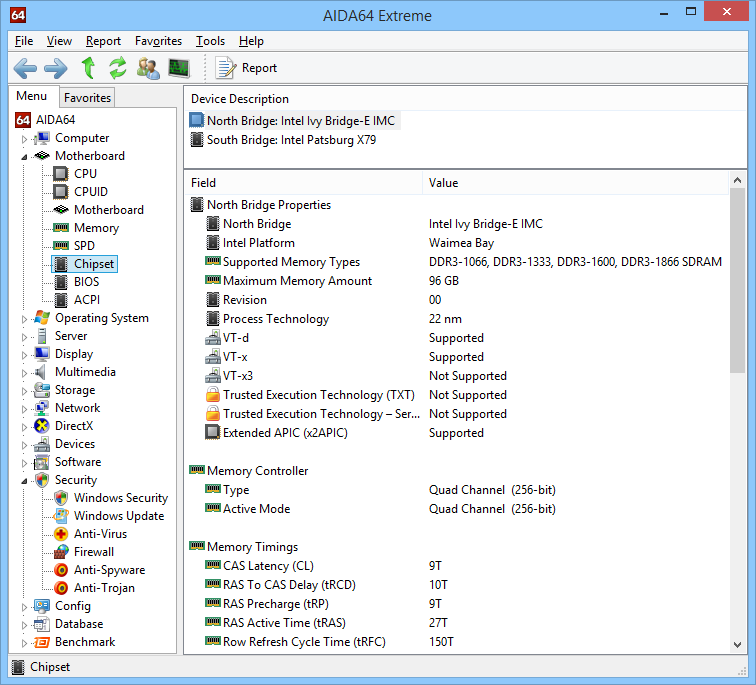Click the green Up arrow toolbar icon

pyautogui.click(x=88, y=68)
